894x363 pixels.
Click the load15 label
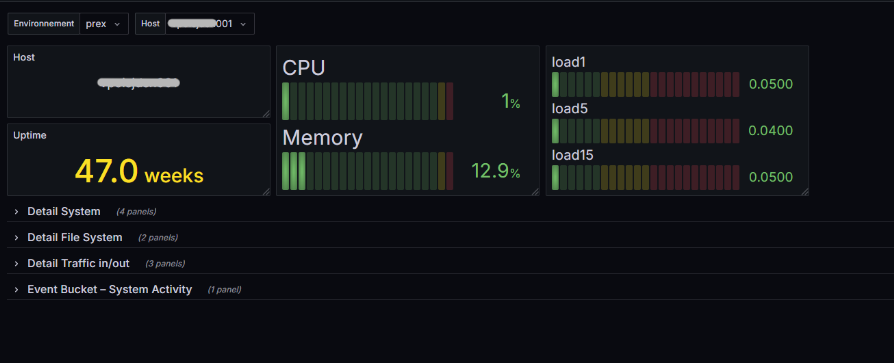pos(572,155)
